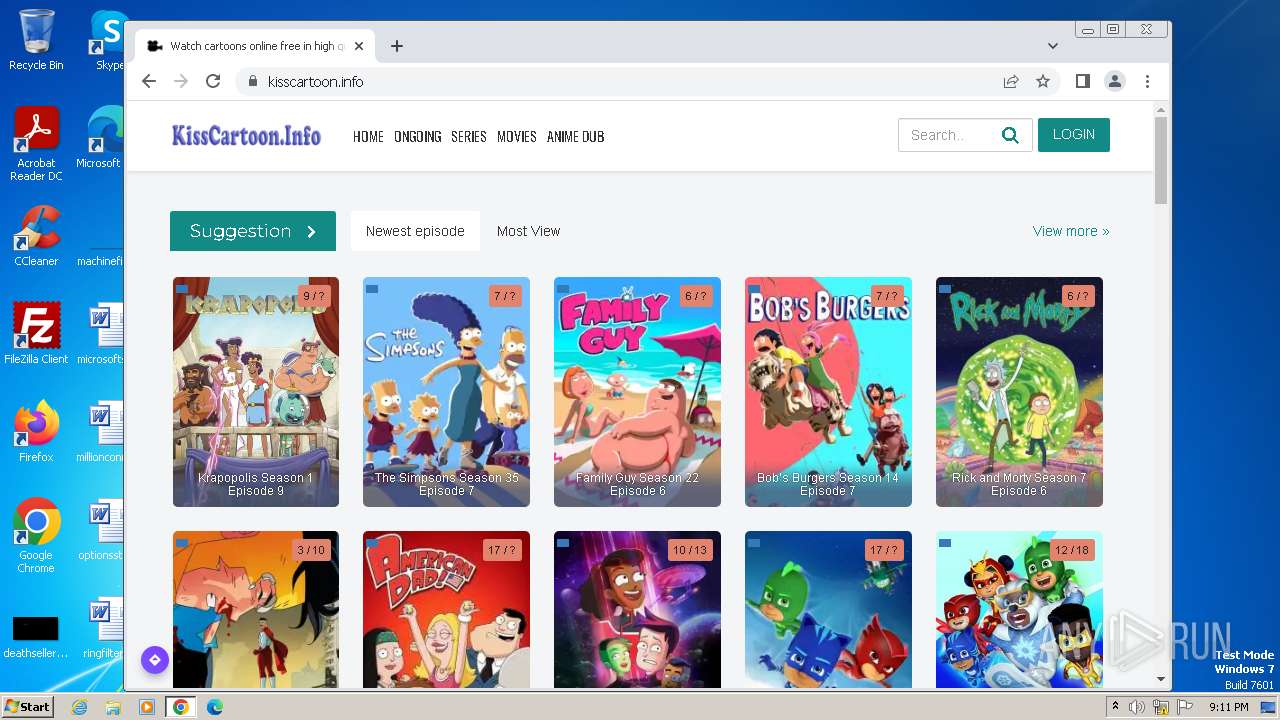Screen dimensions: 1280x720
Task: Click the padlock site info icon
Action: coord(252,82)
